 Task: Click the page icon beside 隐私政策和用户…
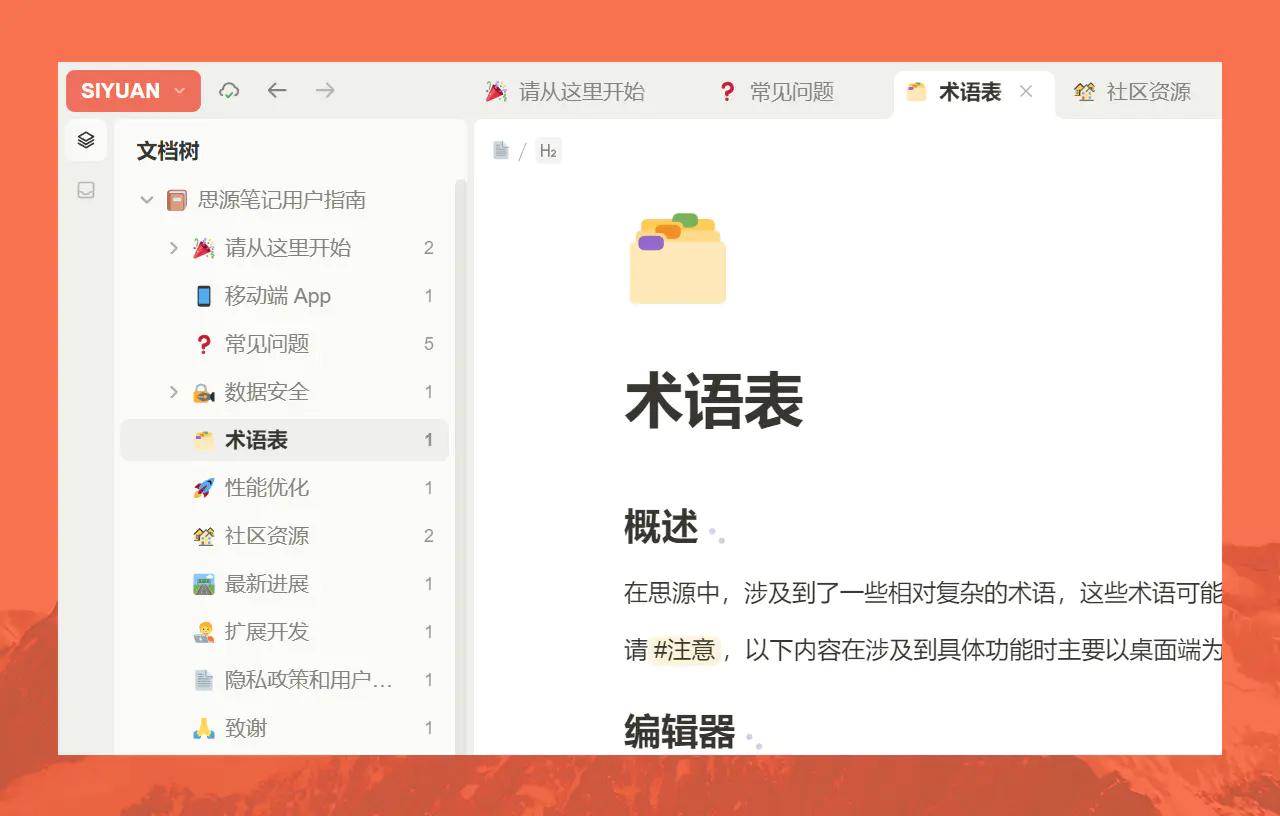tap(204, 680)
